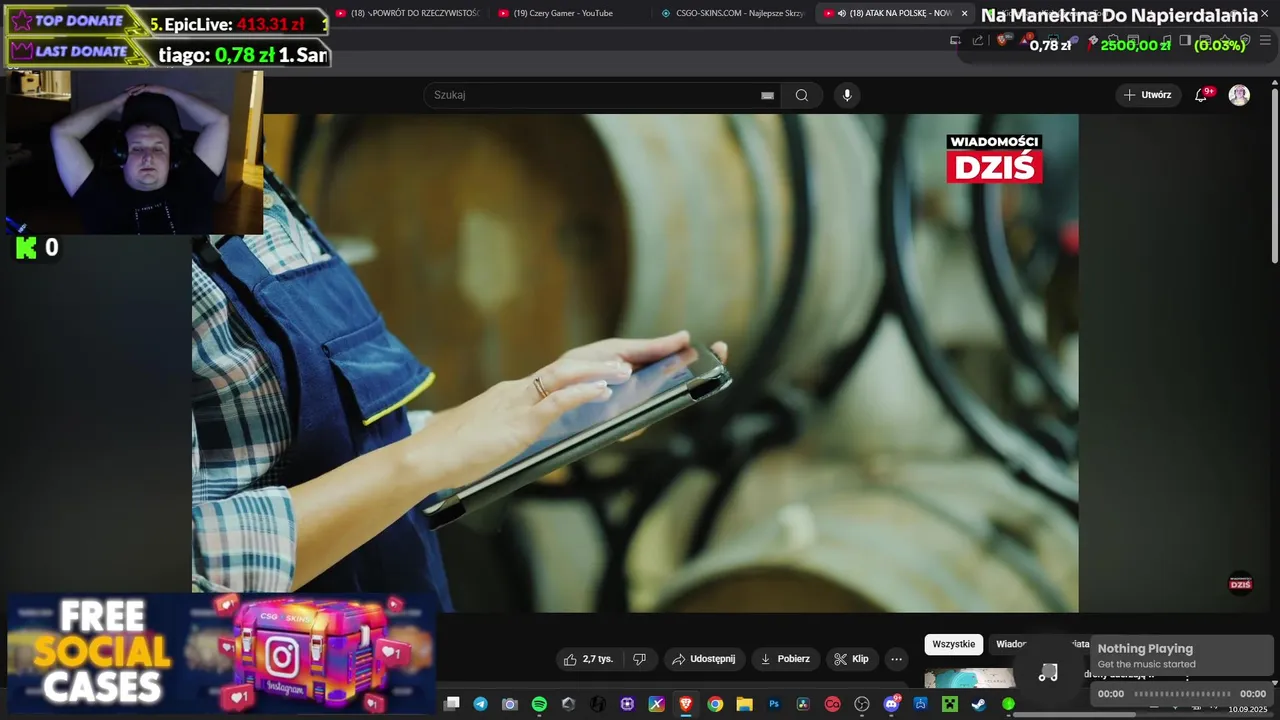Click the Task View icon on taskbar
The width and height of the screenshot is (1280, 720).
[x=452, y=704]
